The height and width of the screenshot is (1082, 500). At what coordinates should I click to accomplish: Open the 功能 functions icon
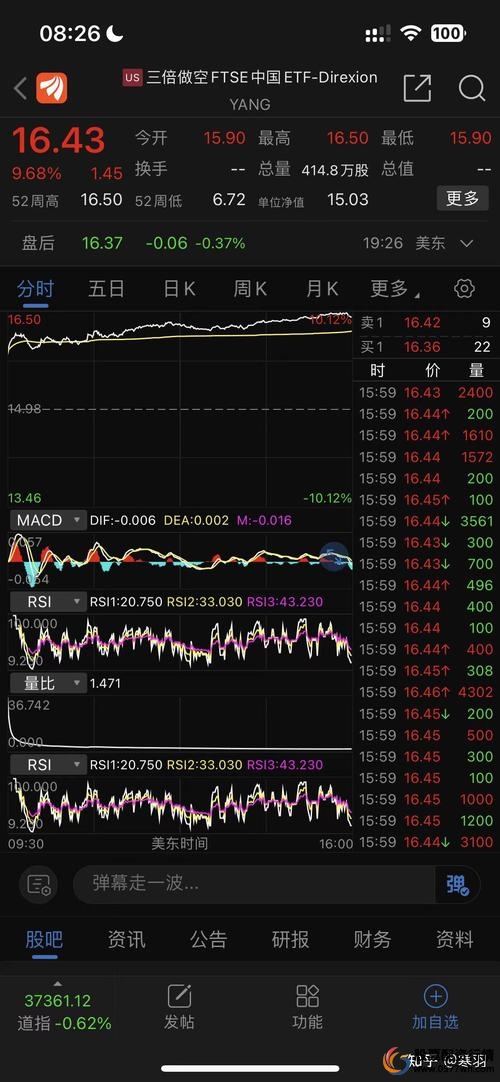tap(308, 1007)
